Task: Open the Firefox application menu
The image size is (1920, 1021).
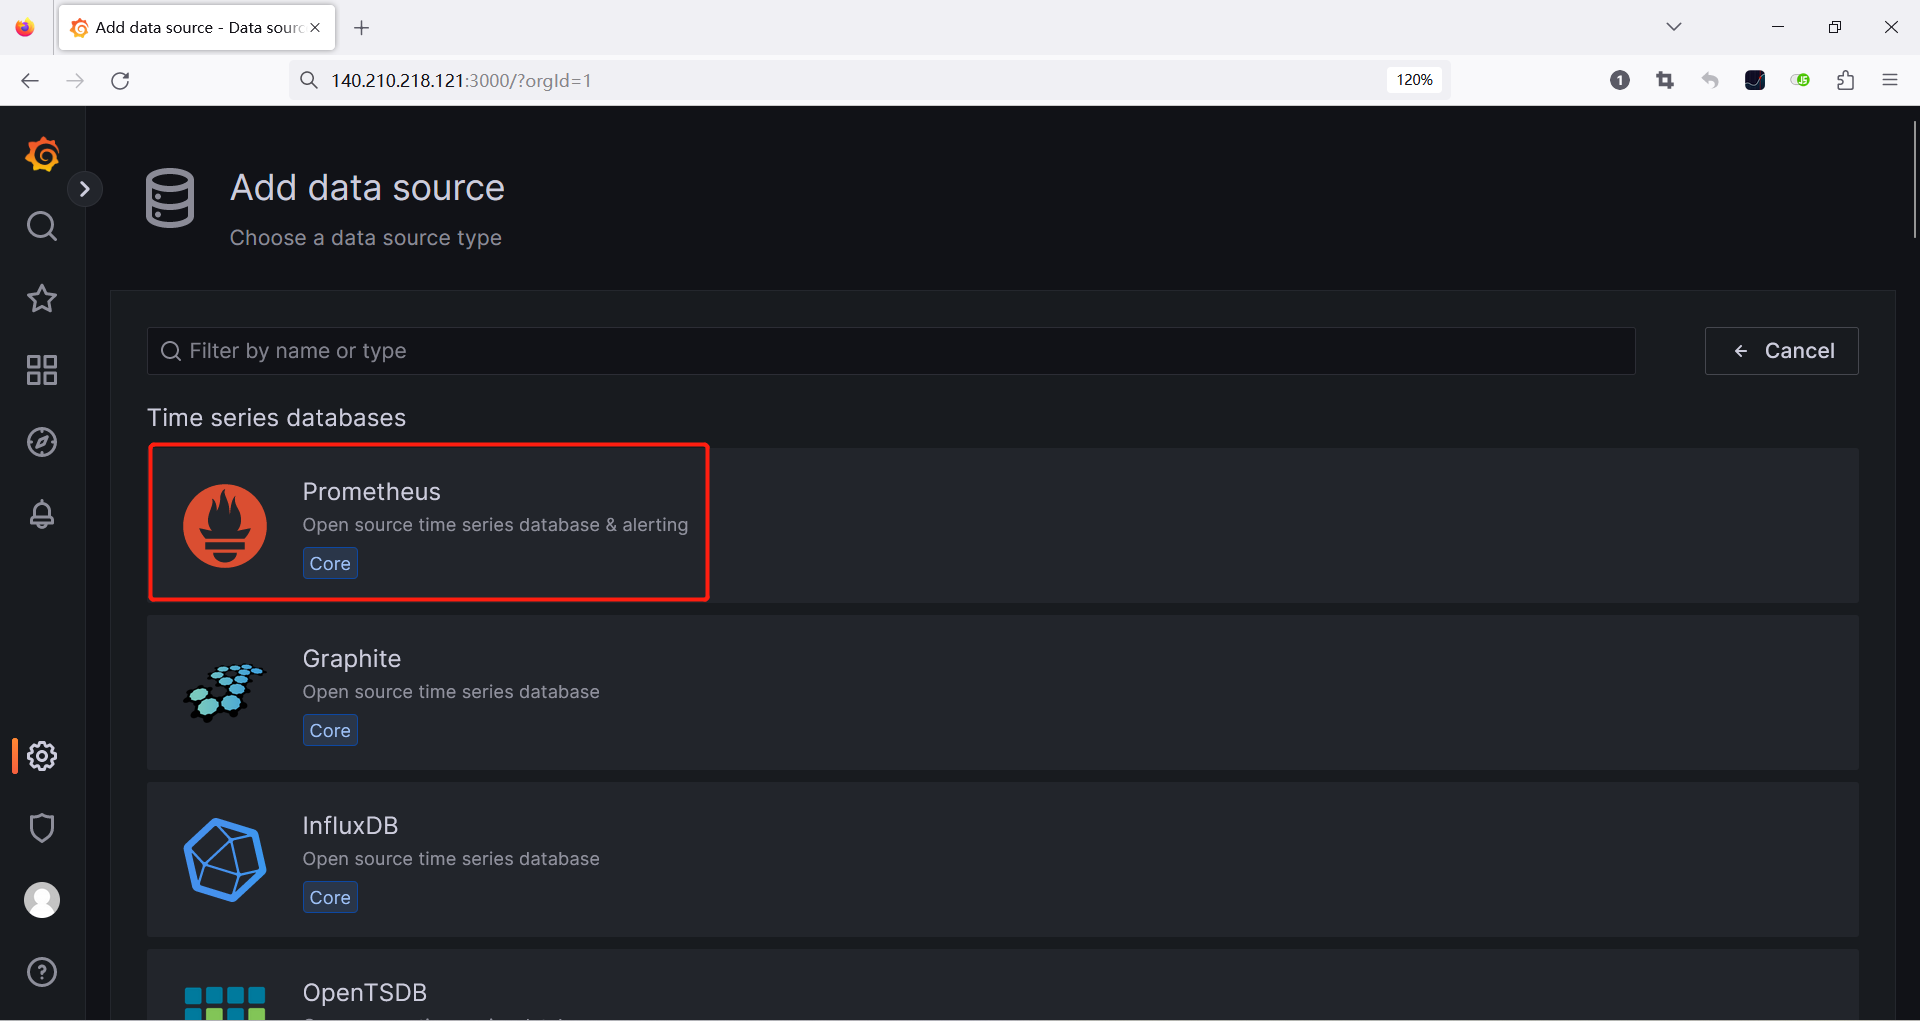Action: pos(1890,80)
